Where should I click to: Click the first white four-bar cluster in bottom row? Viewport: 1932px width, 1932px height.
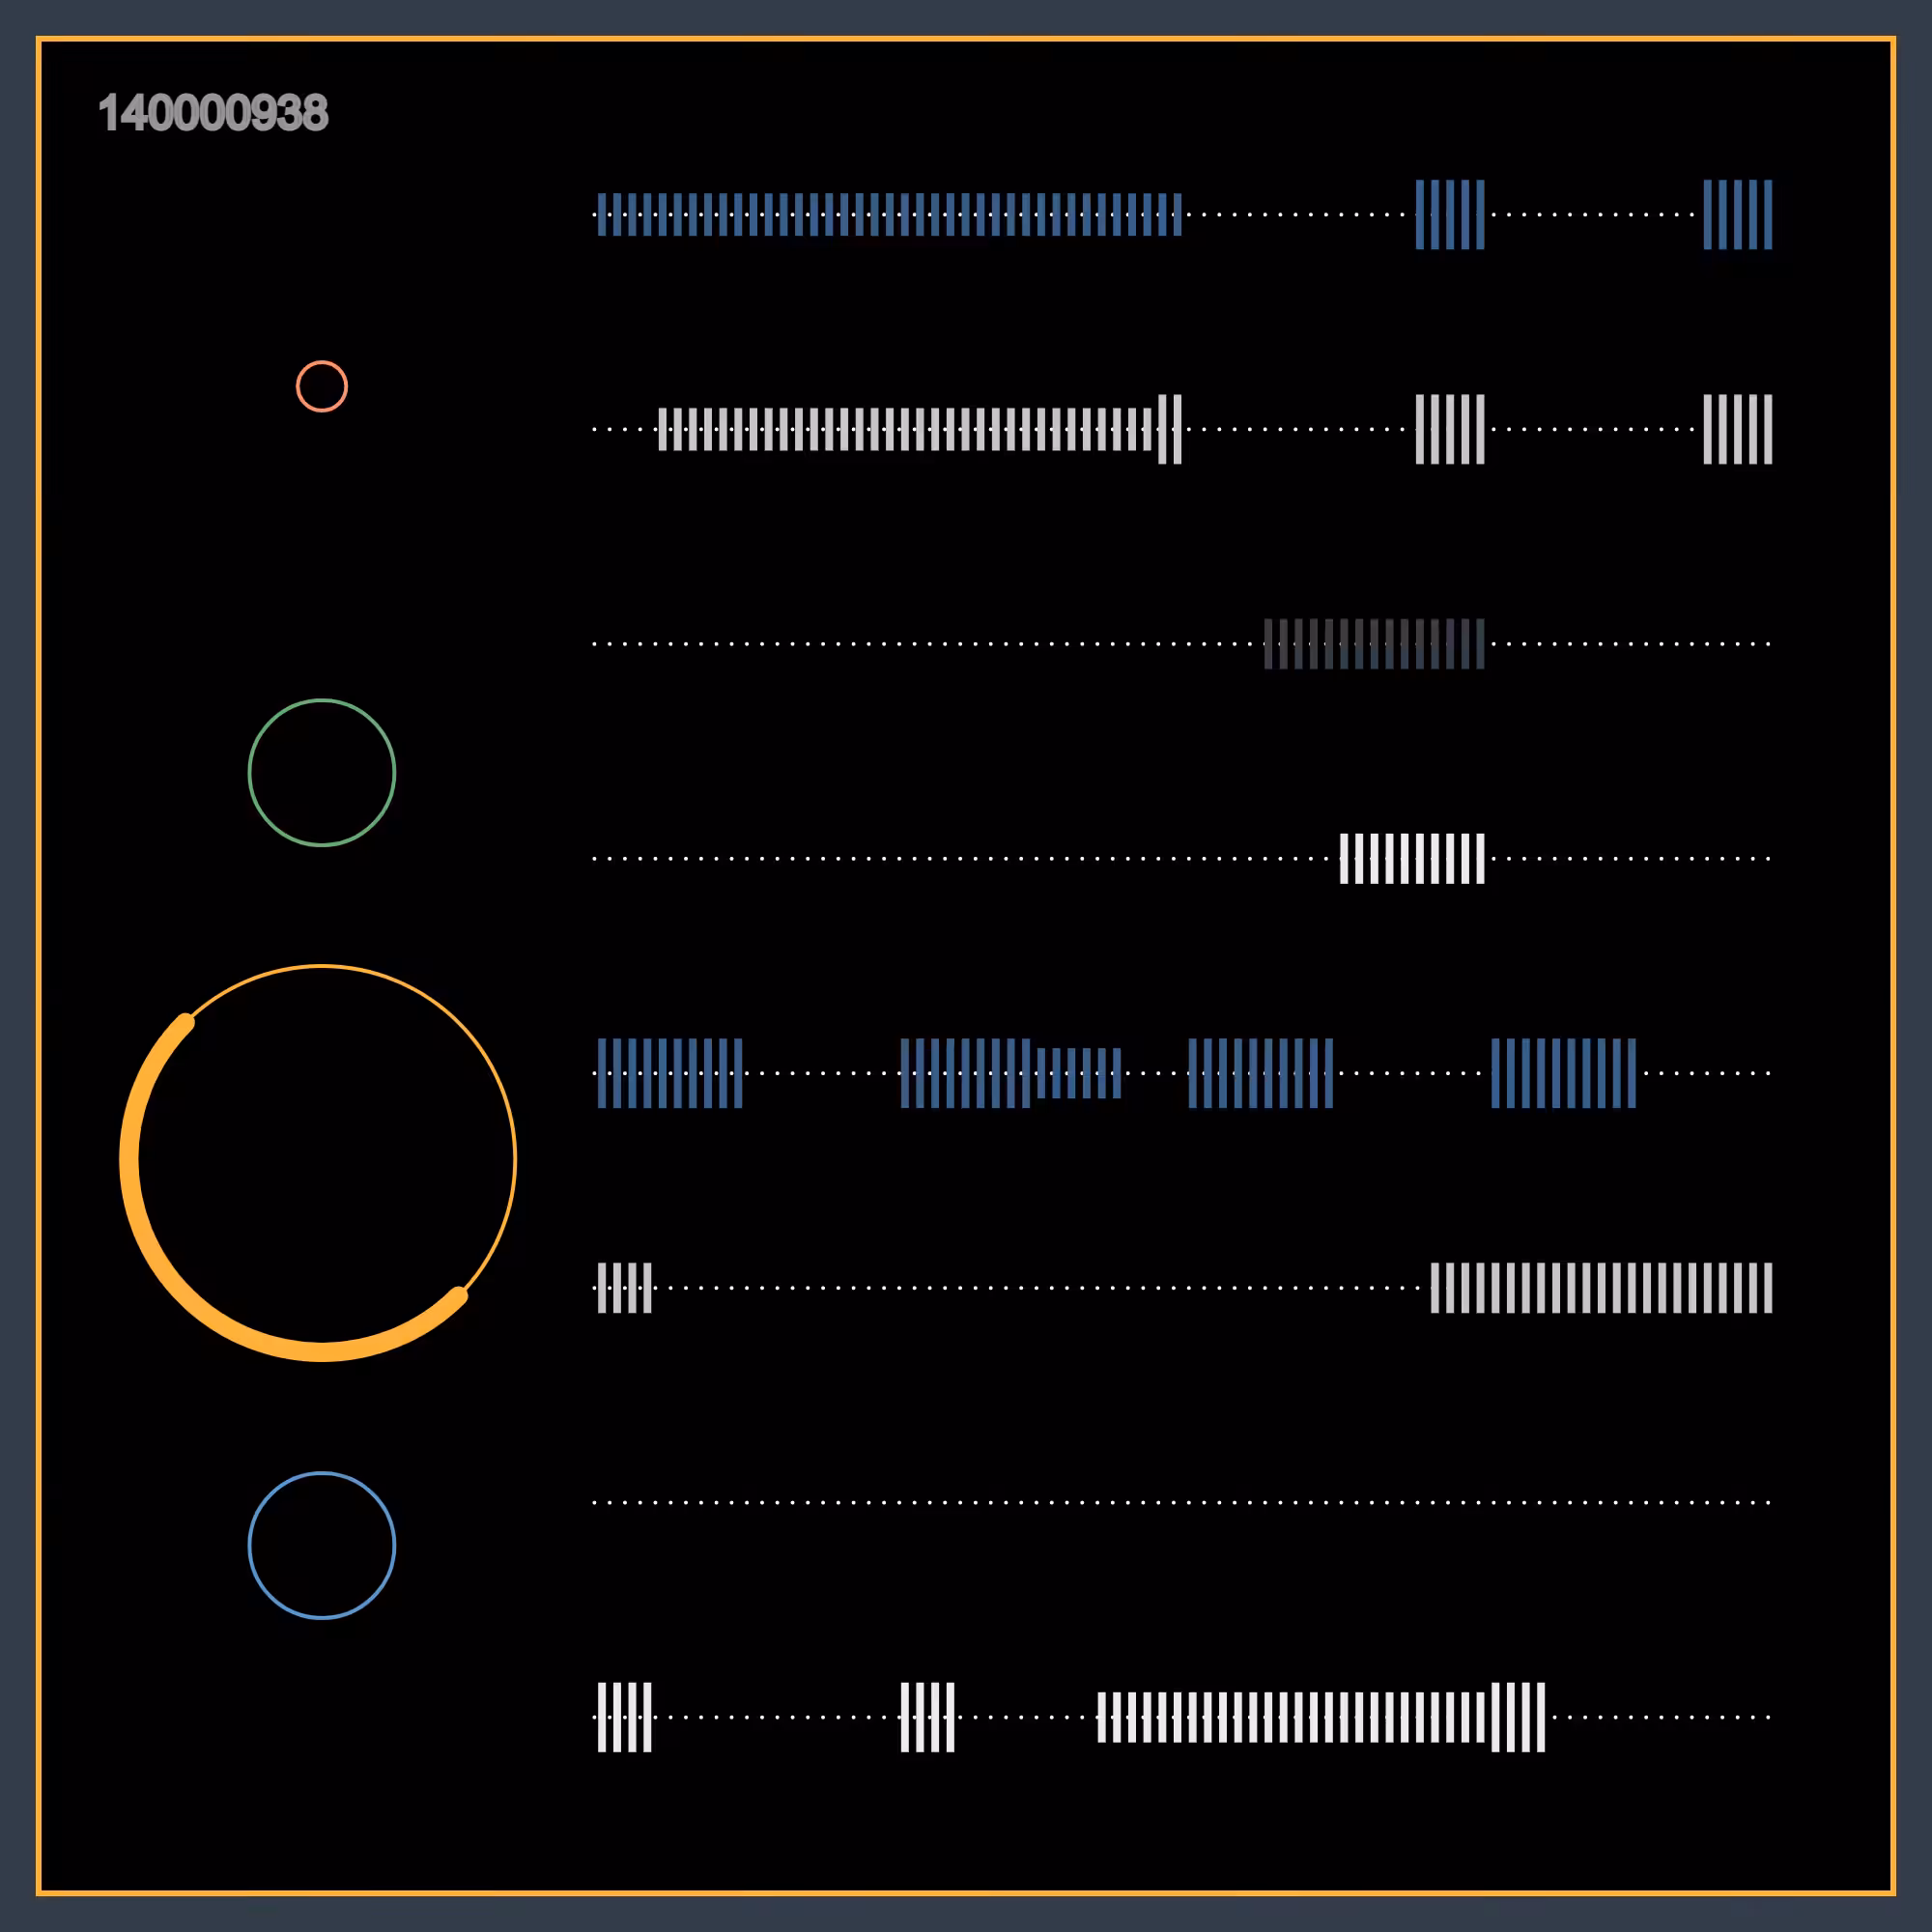(x=625, y=1718)
